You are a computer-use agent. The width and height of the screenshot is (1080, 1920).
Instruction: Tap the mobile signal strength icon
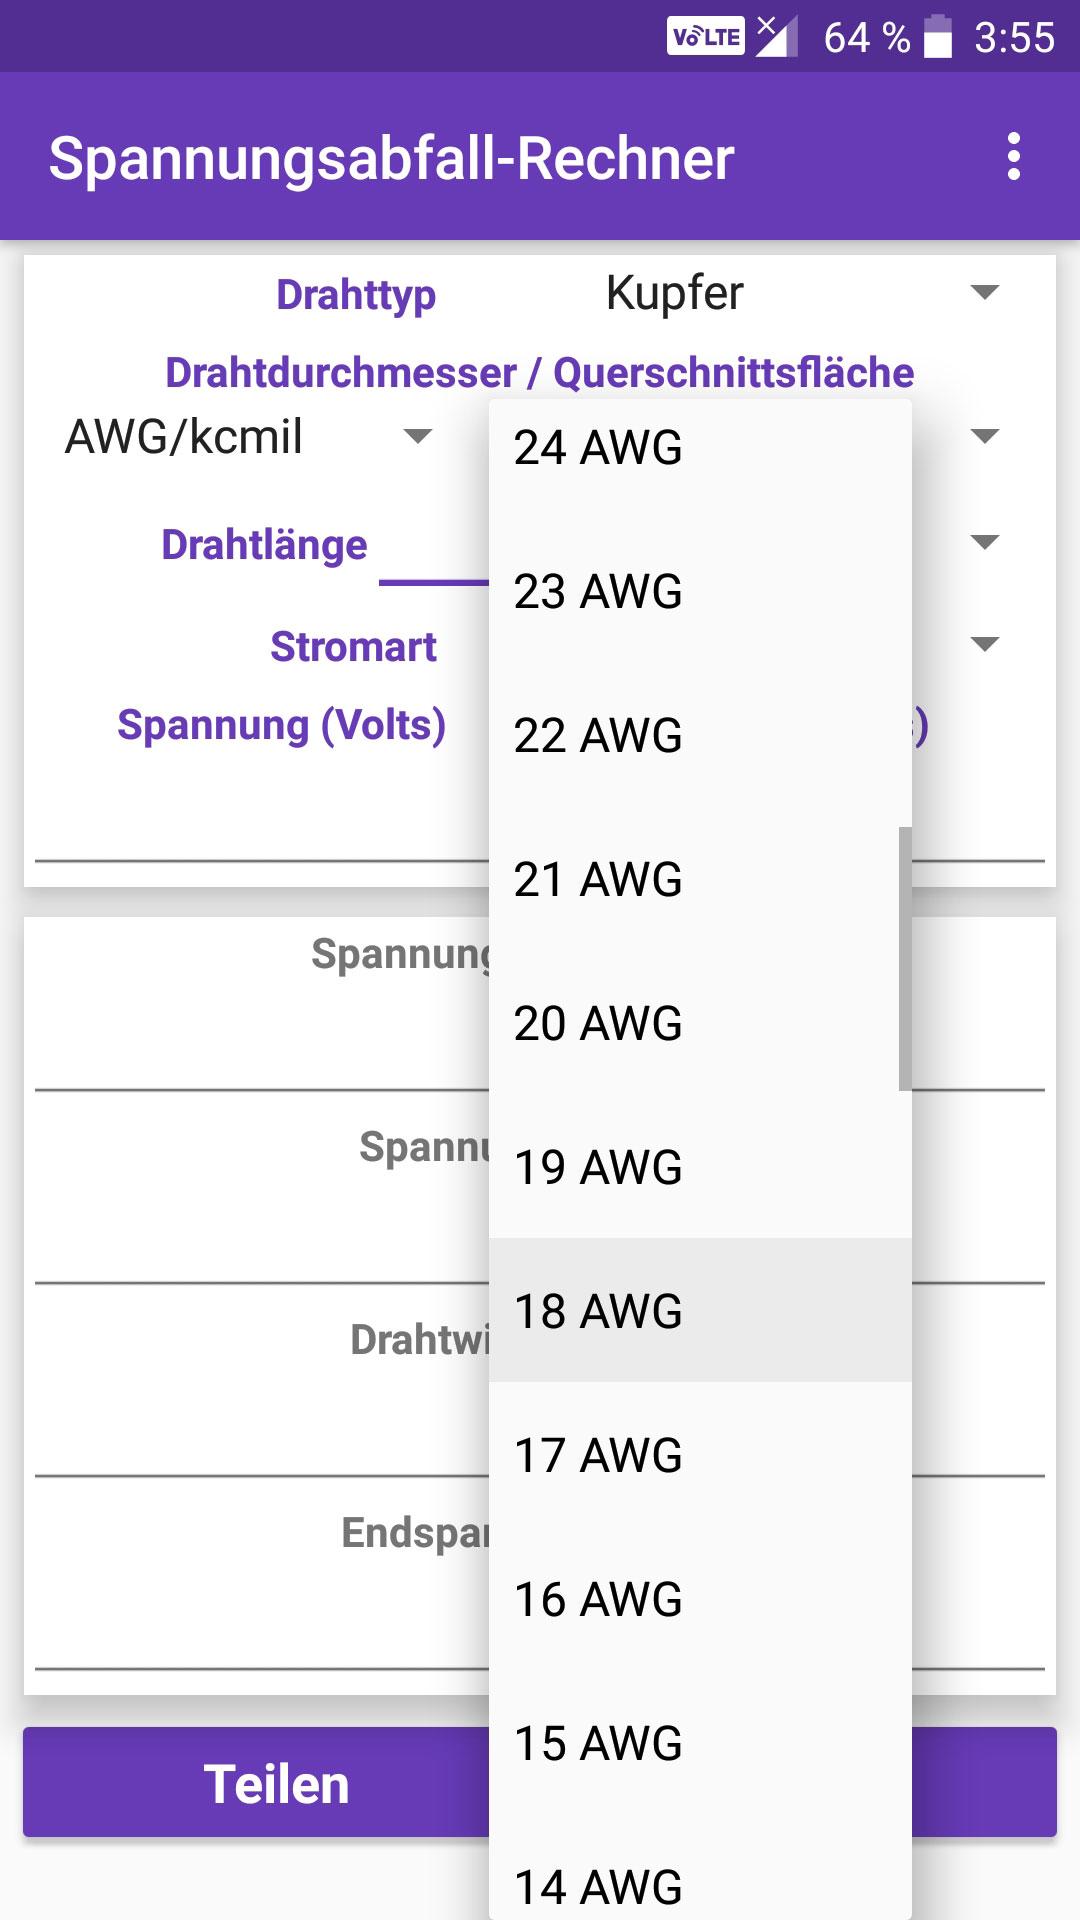776,37
